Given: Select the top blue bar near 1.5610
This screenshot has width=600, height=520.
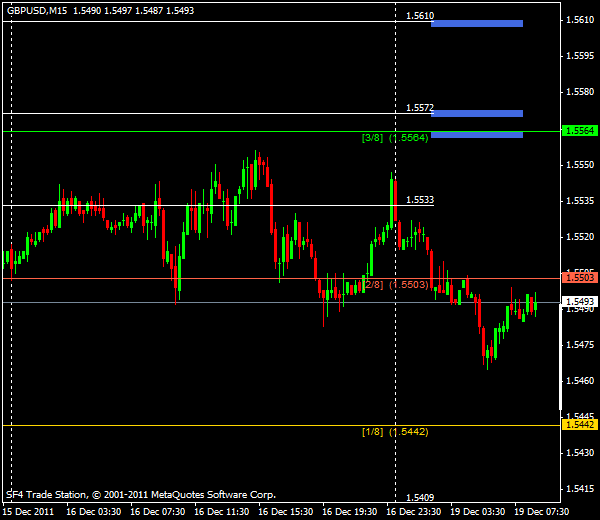Looking at the screenshot, I should tap(477, 23).
